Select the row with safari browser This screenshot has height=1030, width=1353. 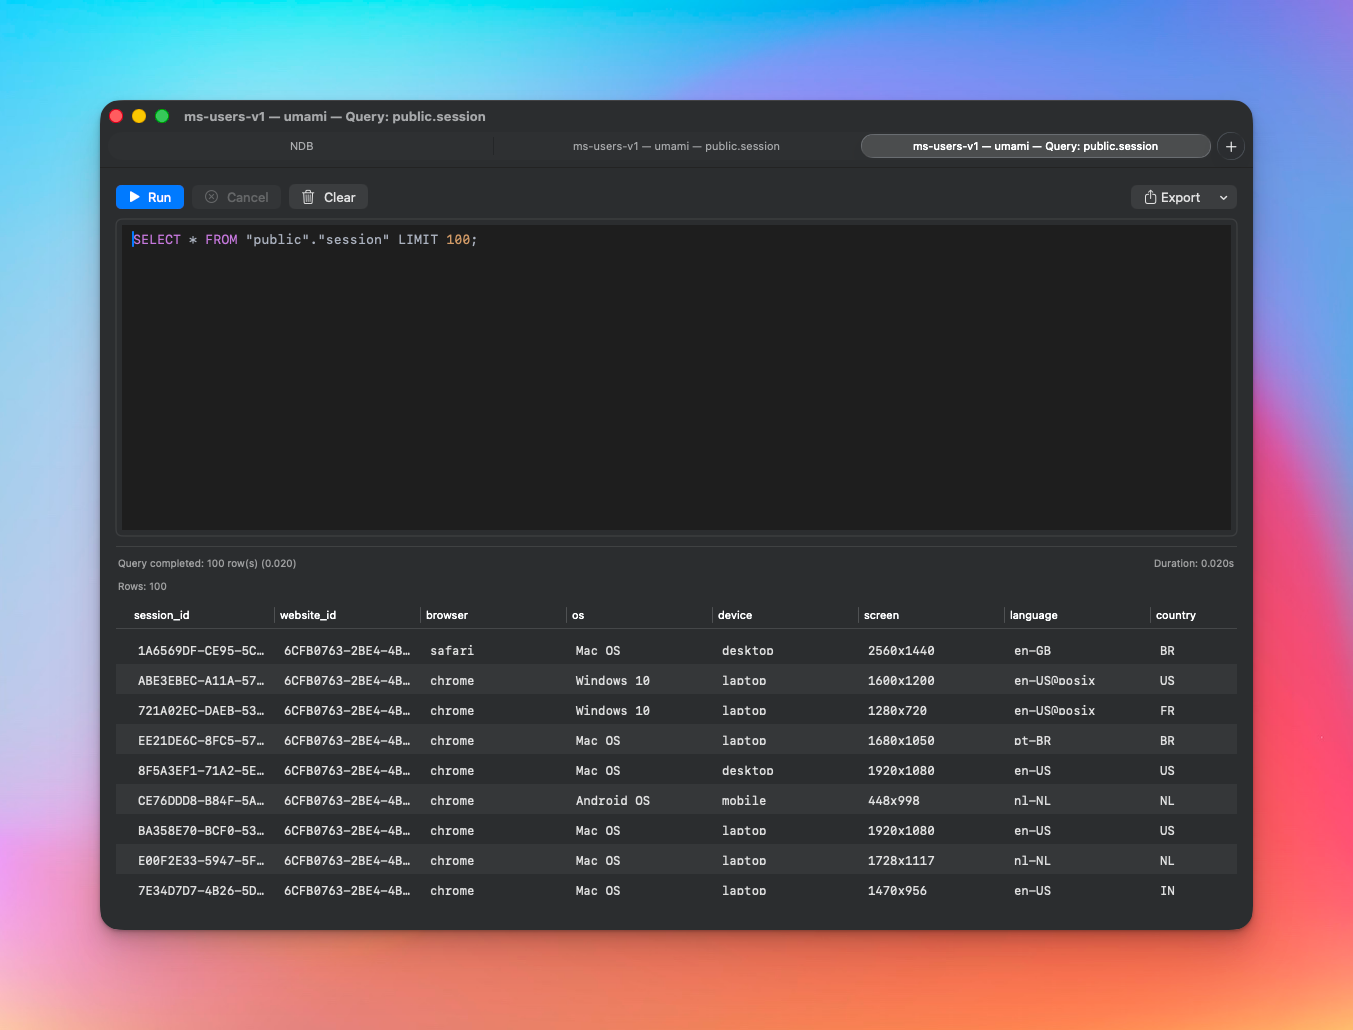tap(452, 651)
